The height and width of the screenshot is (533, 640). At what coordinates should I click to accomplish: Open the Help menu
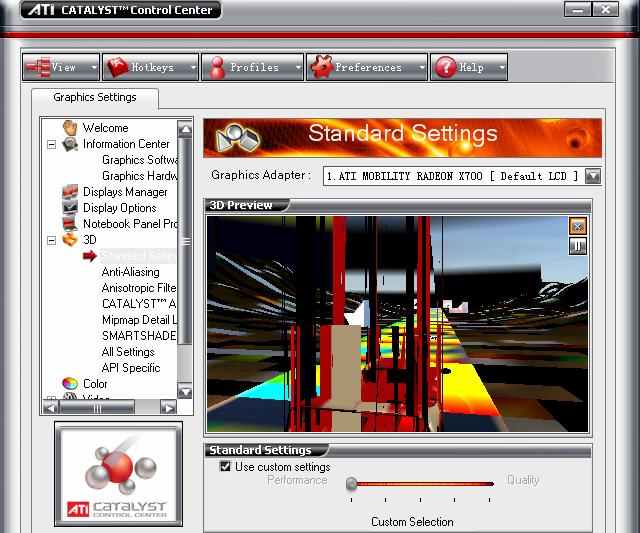(469, 67)
